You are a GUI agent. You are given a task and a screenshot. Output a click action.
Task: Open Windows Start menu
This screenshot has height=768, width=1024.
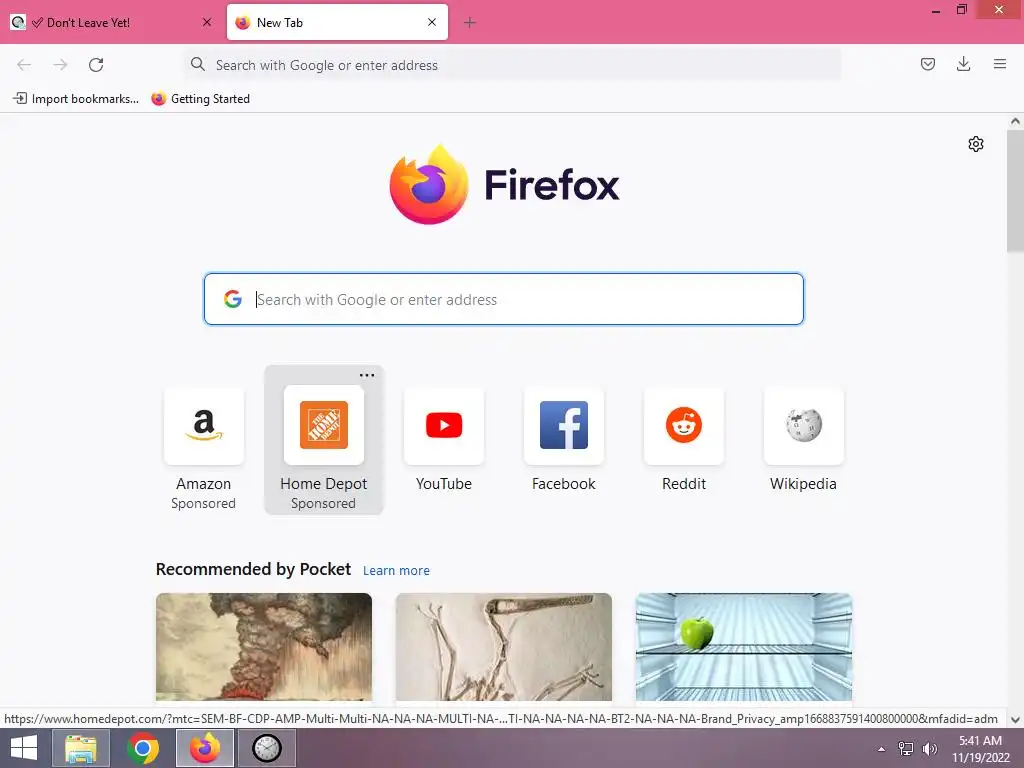24,748
